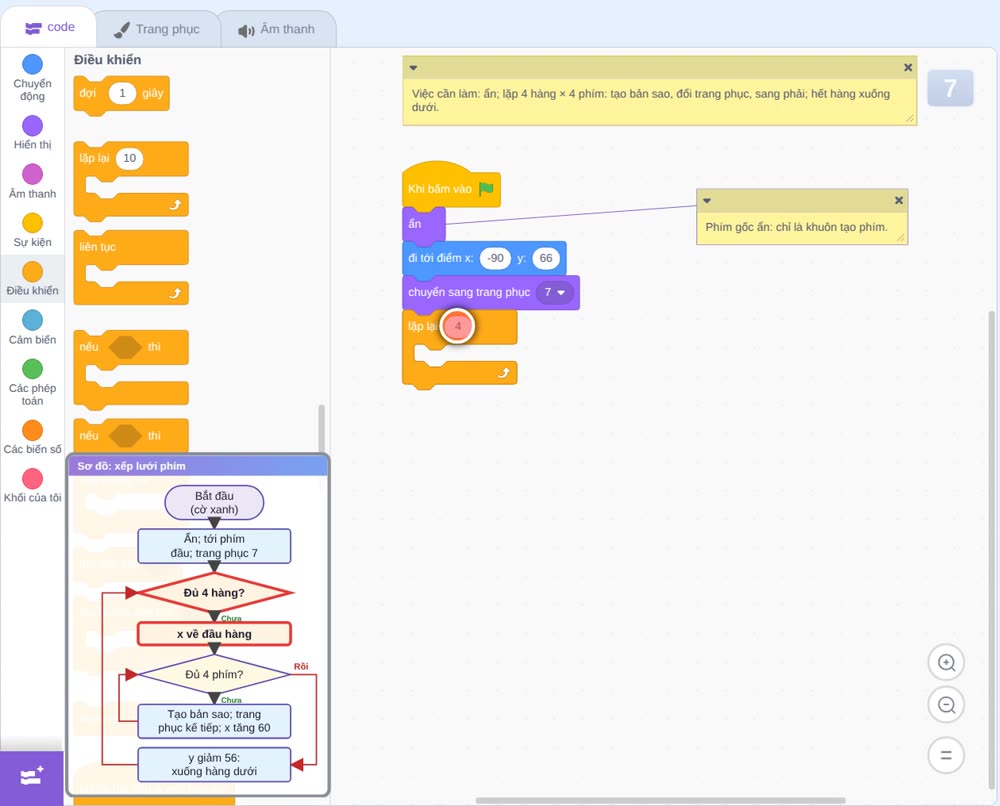Click the 'x về đầu hàng' flowchart box
Screen dimensions: 1000x806
[214, 634]
